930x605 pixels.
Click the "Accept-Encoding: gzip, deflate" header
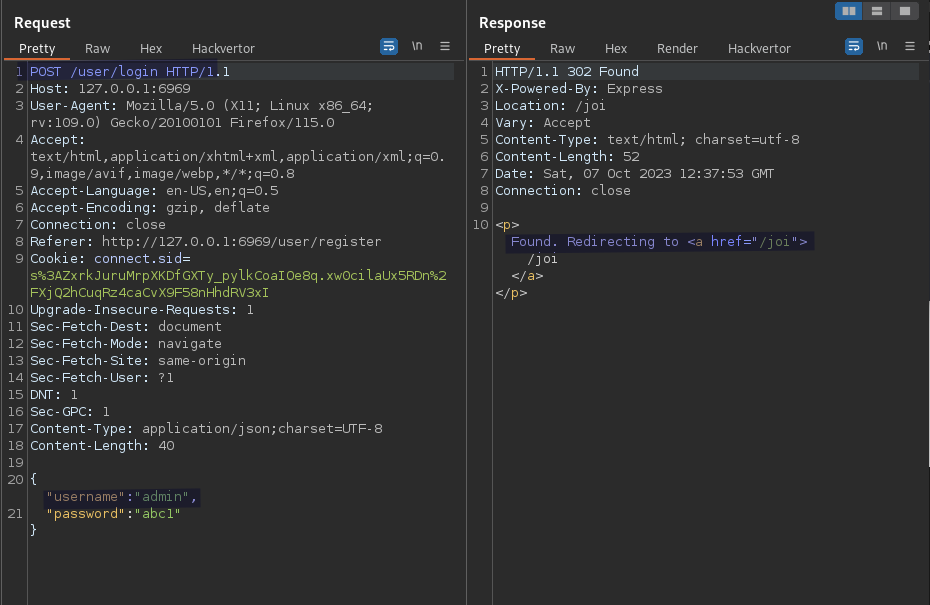click(149, 208)
